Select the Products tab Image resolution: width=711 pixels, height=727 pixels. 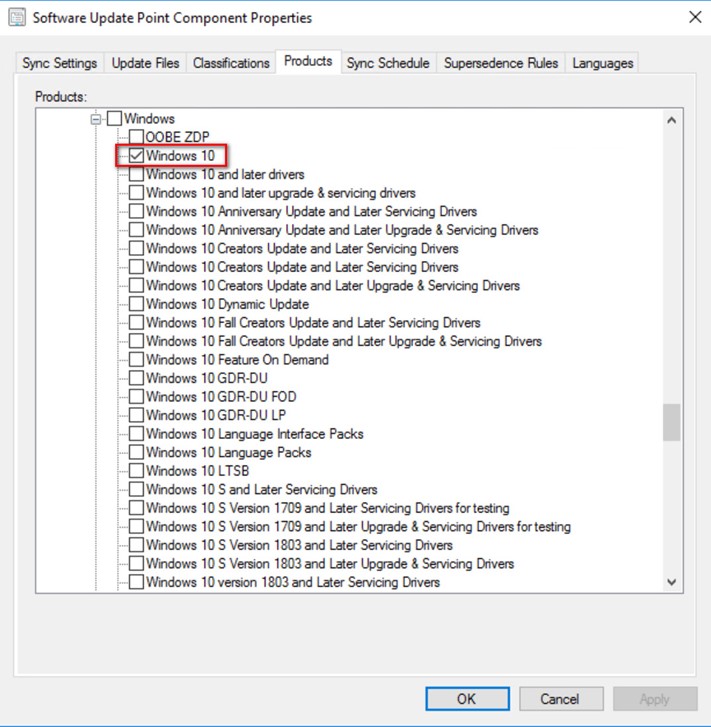tap(308, 61)
